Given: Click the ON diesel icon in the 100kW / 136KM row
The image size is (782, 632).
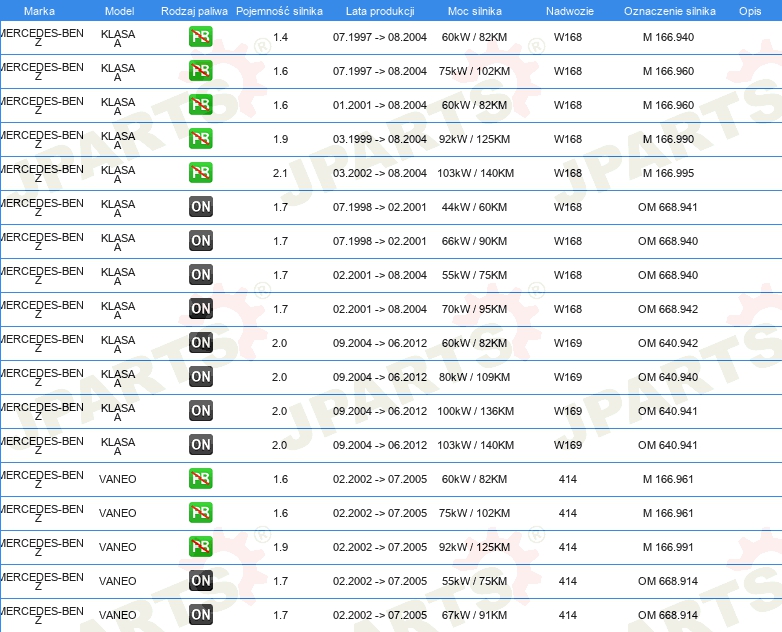Looking at the screenshot, I should 200,411.
